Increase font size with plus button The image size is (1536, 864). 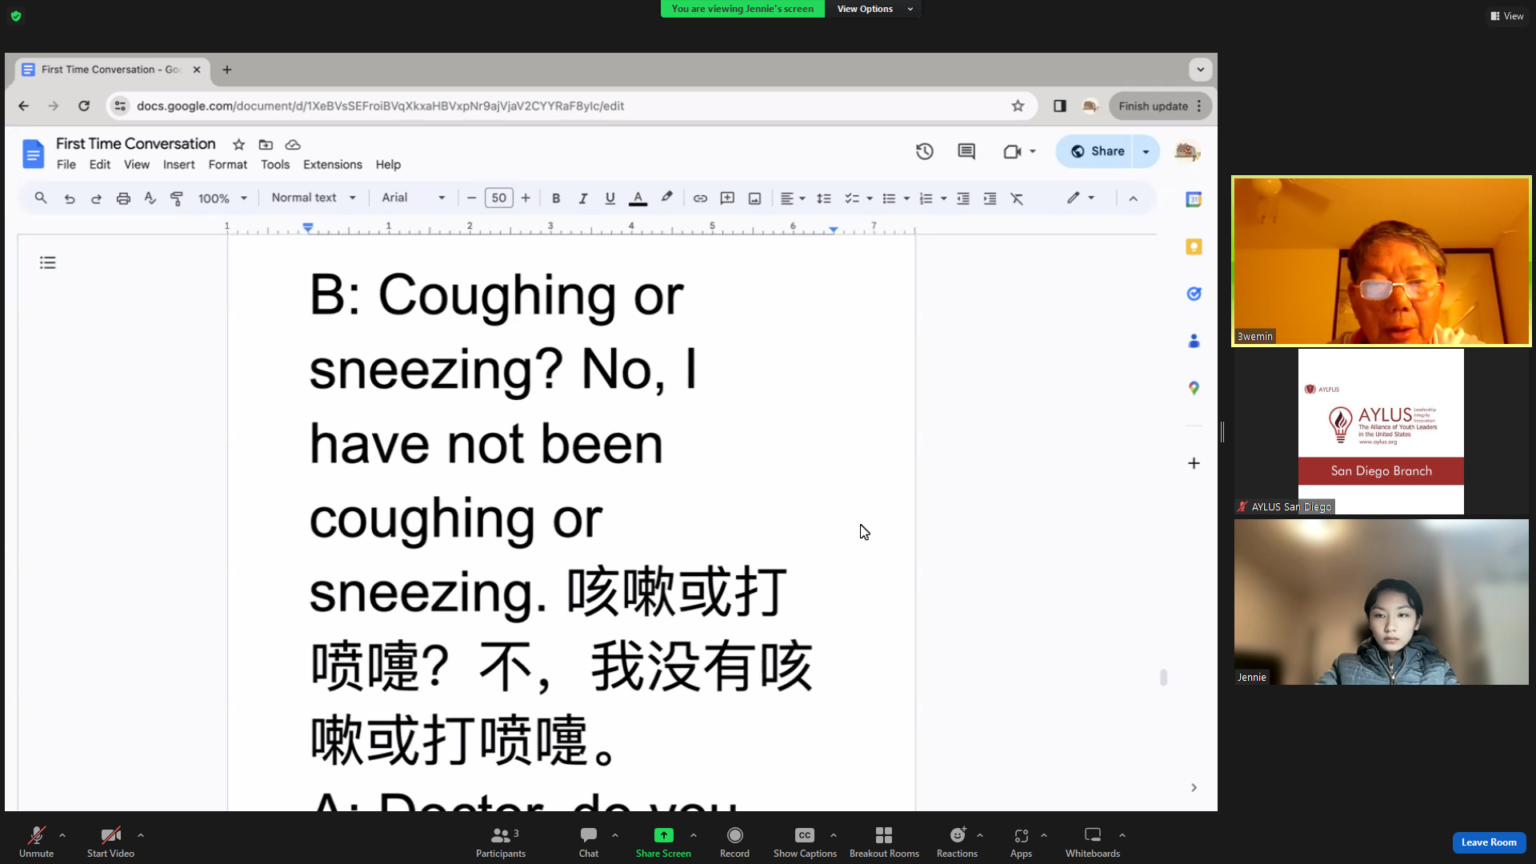(x=525, y=198)
